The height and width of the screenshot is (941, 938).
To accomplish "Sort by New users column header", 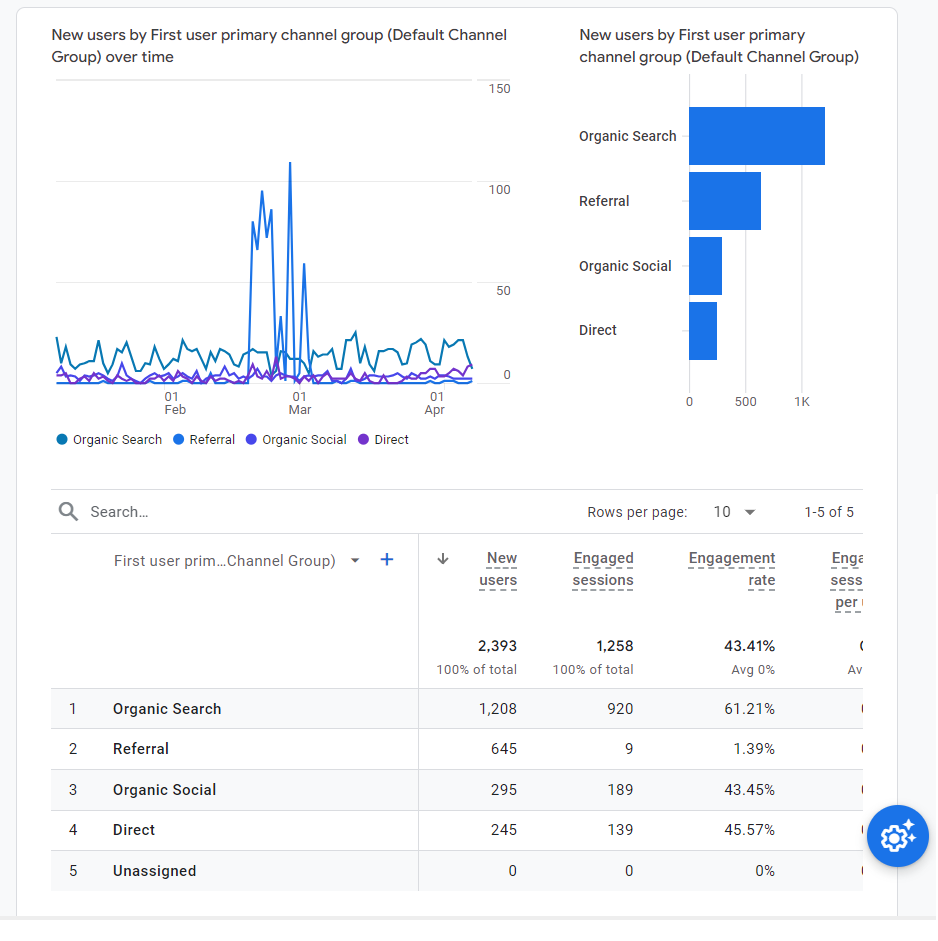I will tap(498, 570).
